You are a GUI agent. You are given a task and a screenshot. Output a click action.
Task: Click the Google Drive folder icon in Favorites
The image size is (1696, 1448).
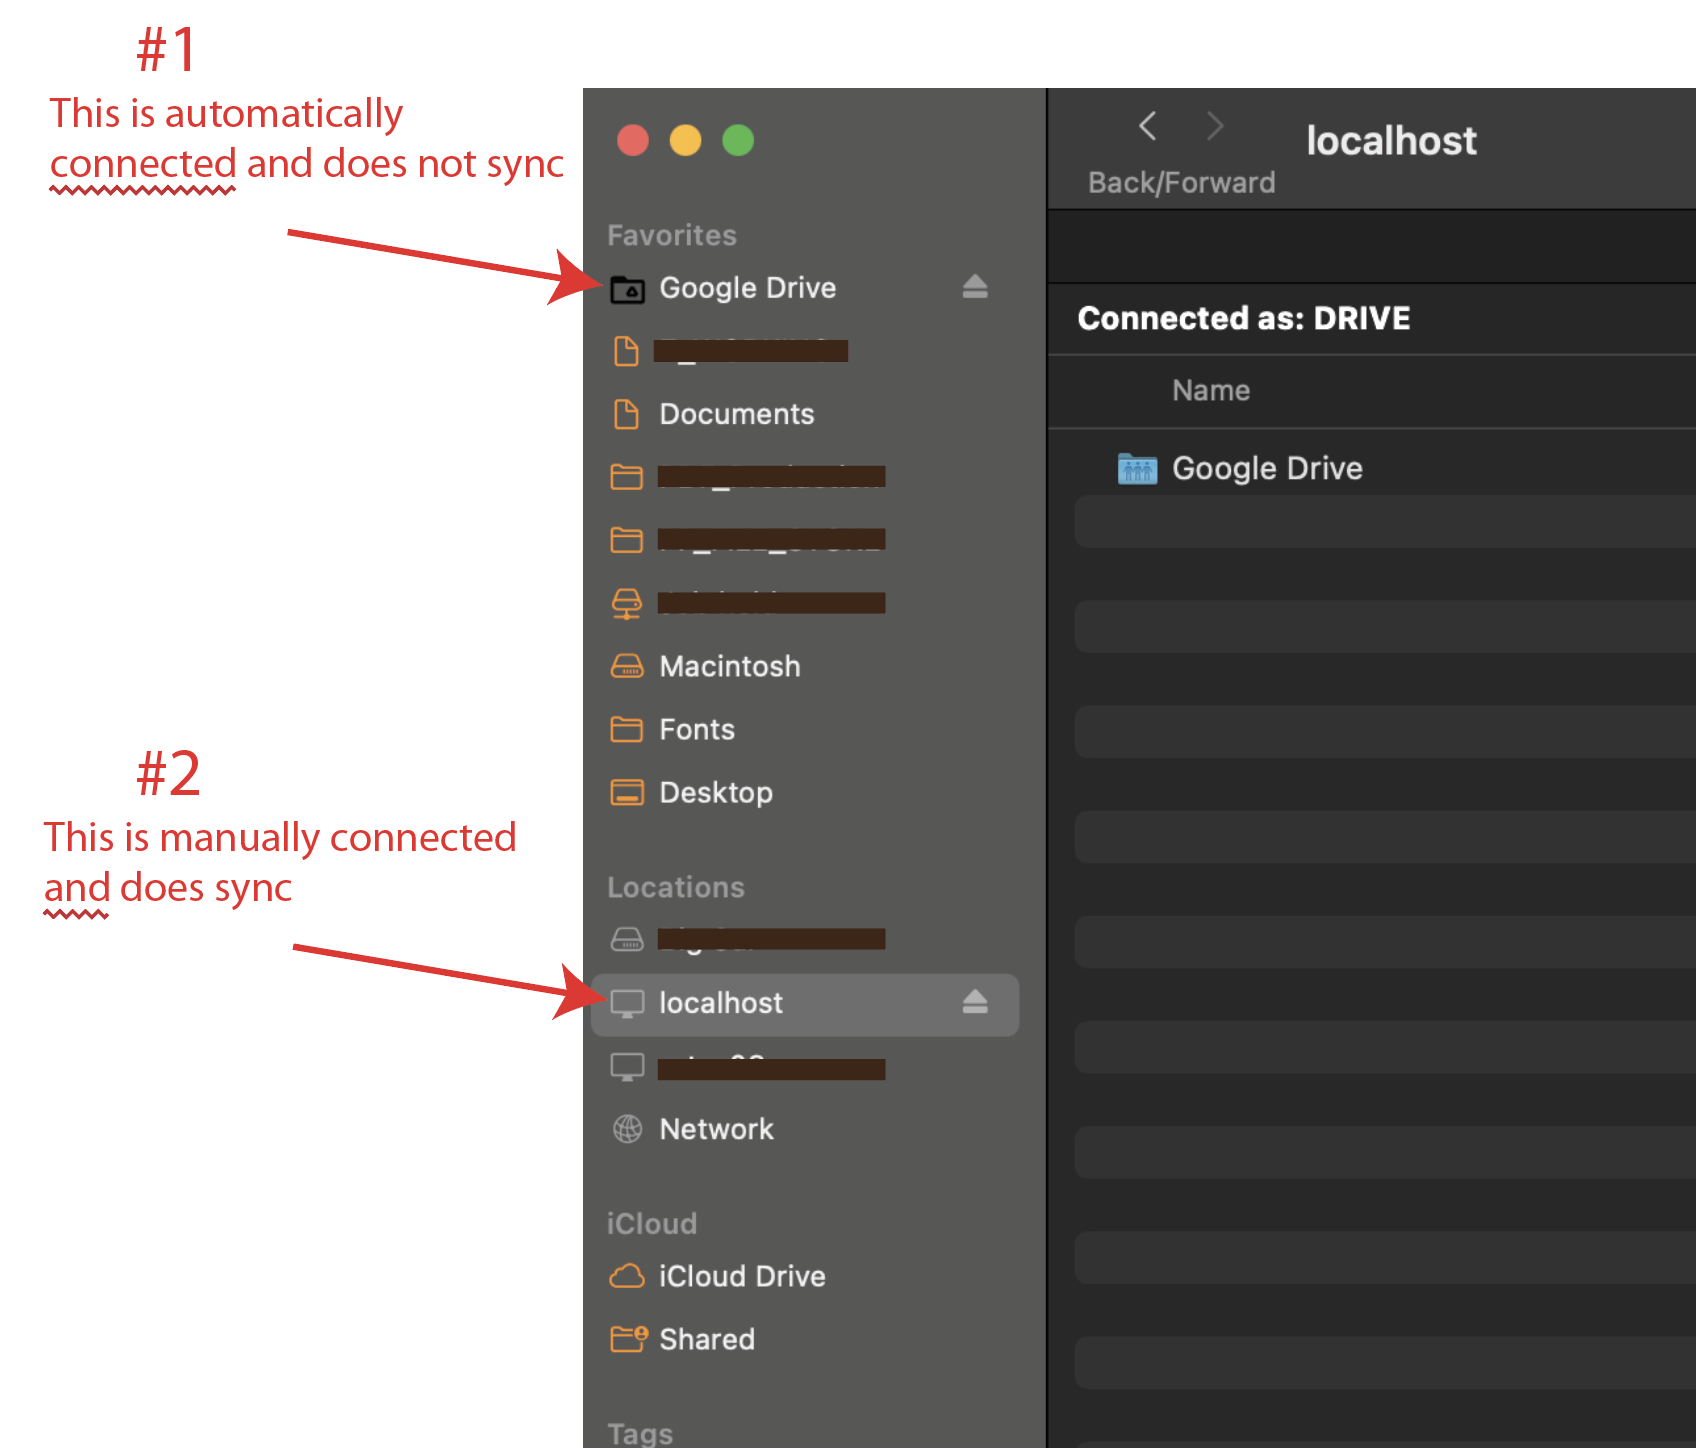(x=627, y=289)
